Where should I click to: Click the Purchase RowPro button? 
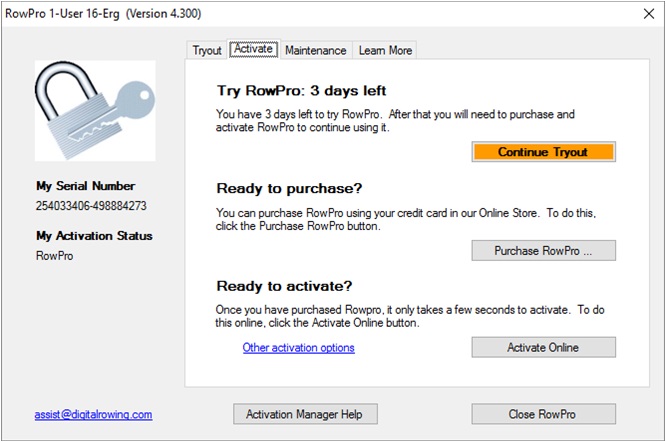(543, 251)
